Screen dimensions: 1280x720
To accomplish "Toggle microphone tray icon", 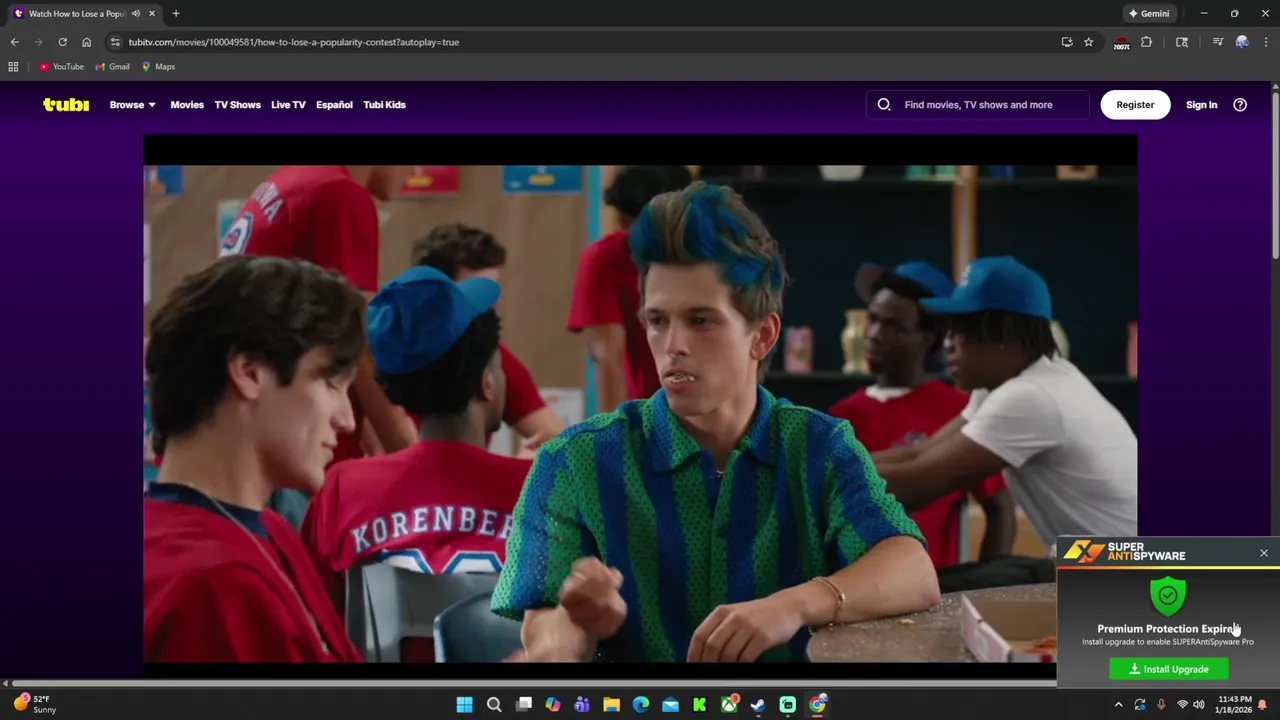I will click(x=1161, y=705).
